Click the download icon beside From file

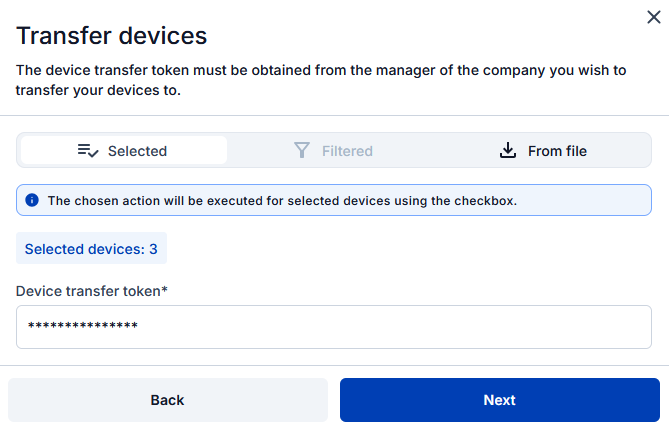click(x=508, y=151)
